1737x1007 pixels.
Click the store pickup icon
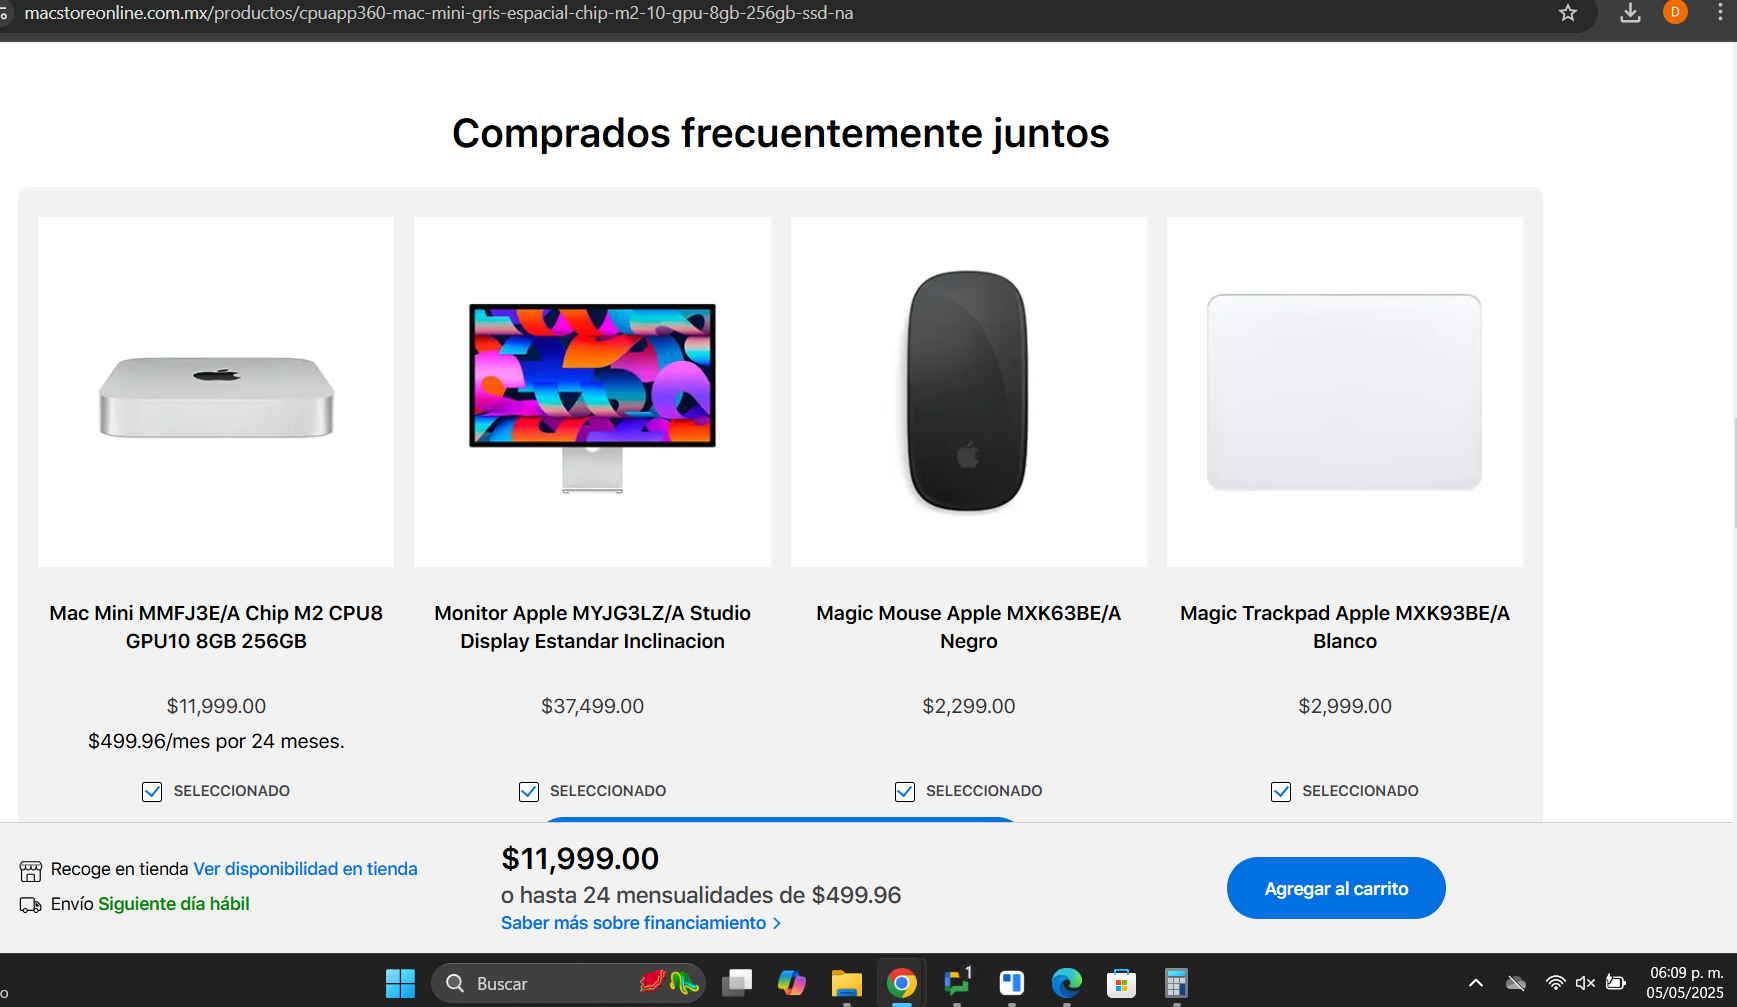(31, 870)
